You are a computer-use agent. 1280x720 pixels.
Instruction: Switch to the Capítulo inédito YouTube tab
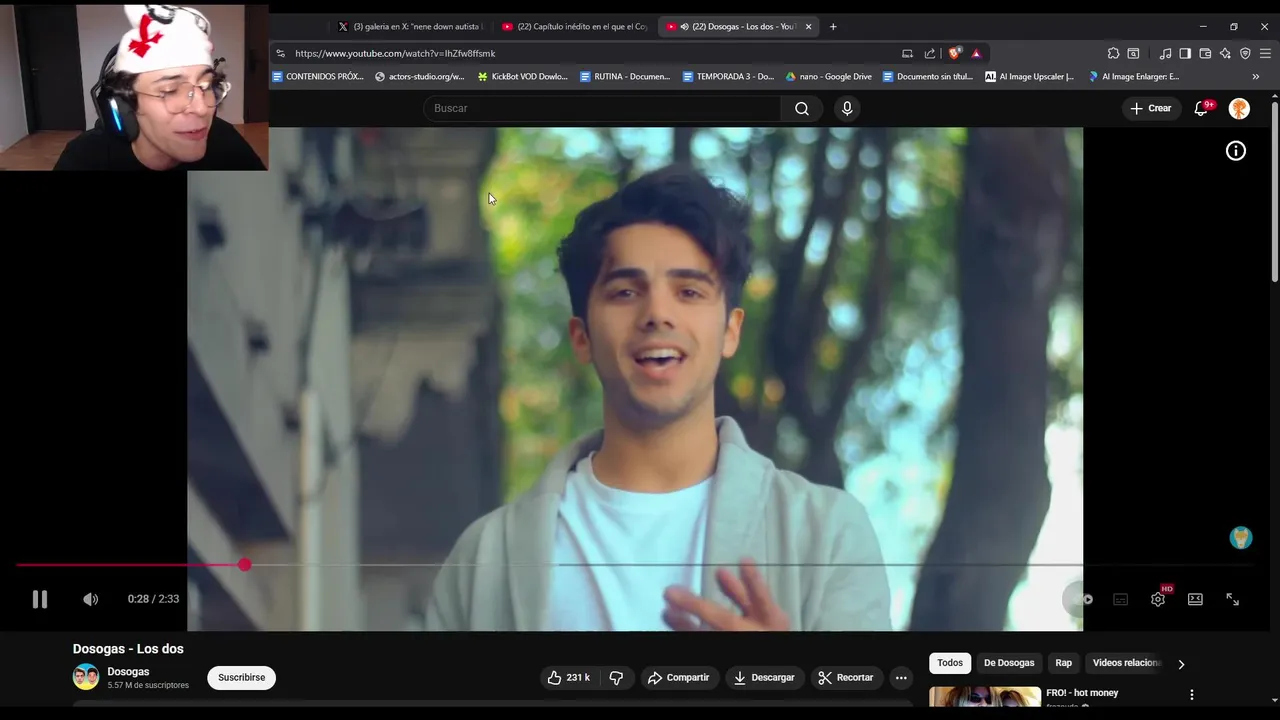[575, 27]
